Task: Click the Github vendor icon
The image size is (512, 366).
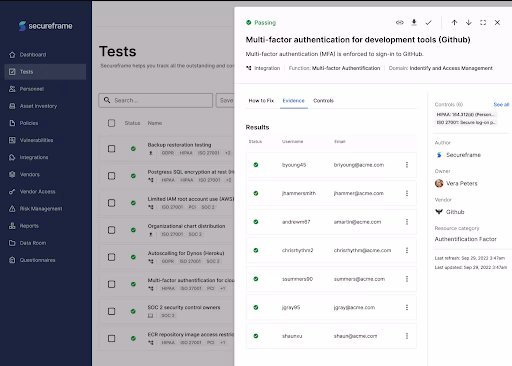Action: 439,212
